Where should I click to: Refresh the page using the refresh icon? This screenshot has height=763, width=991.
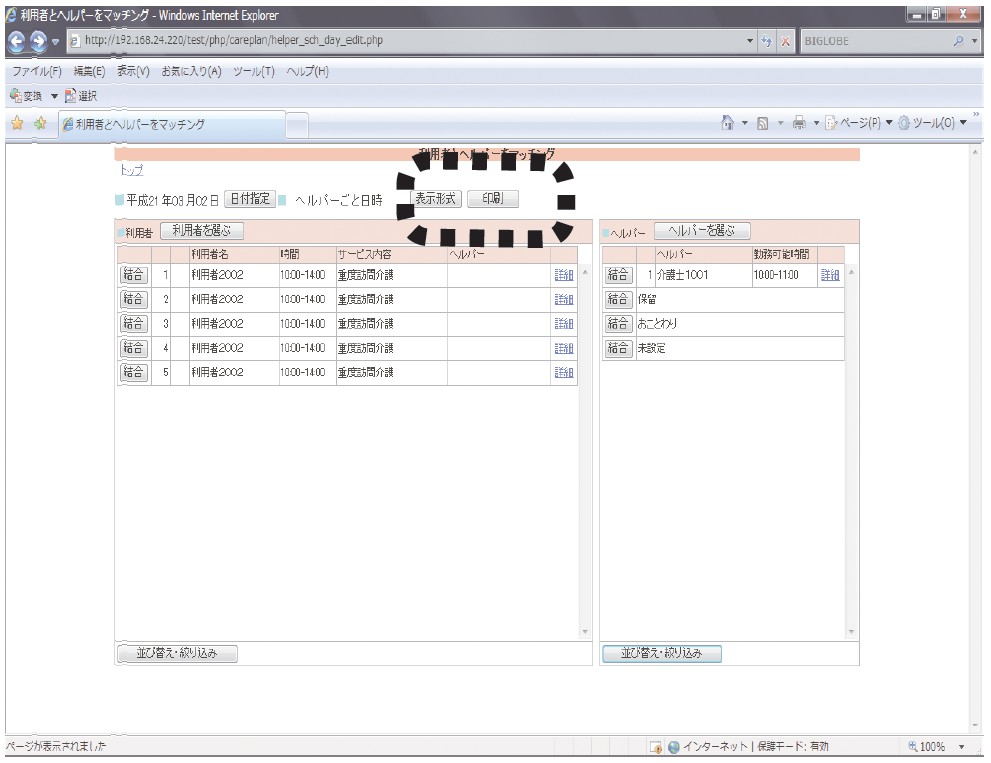tap(767, 41)
